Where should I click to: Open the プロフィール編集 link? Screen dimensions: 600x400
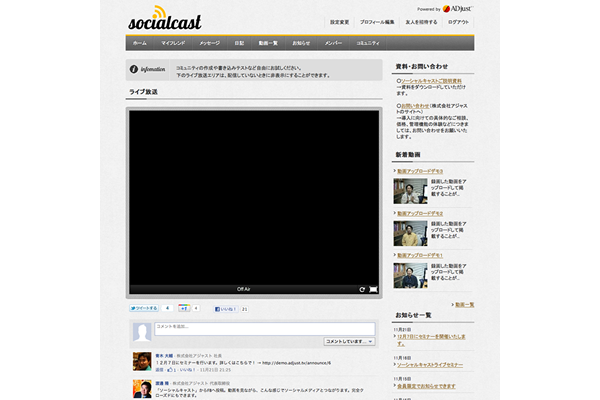point(376,21)
